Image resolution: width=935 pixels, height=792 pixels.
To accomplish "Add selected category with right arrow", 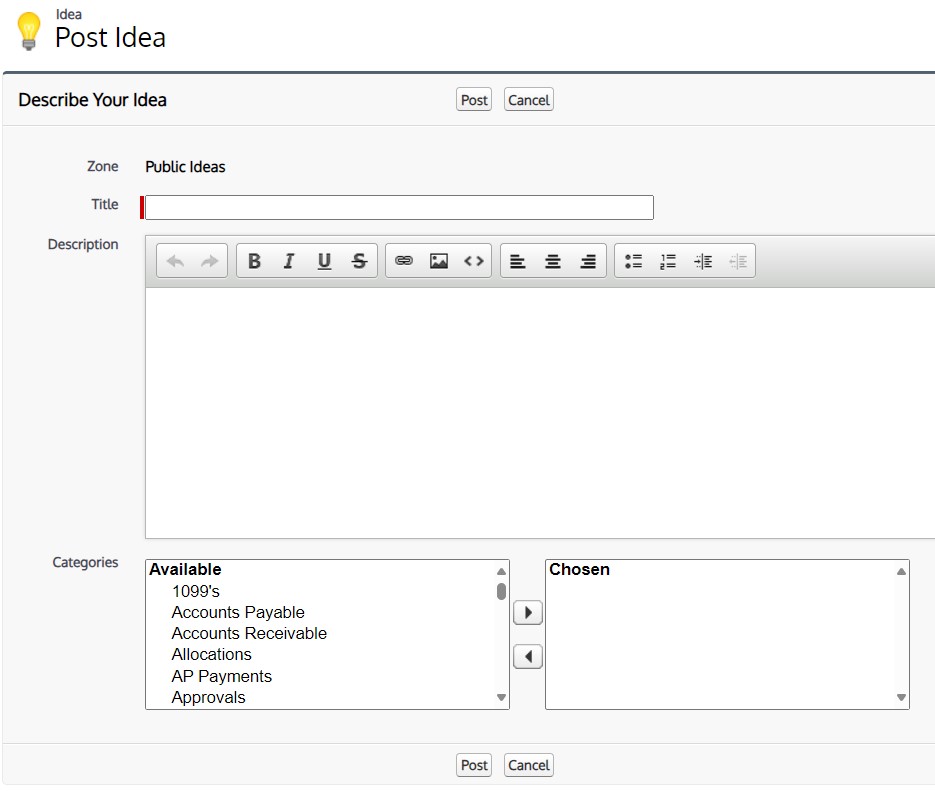I will tap(527, 612).
